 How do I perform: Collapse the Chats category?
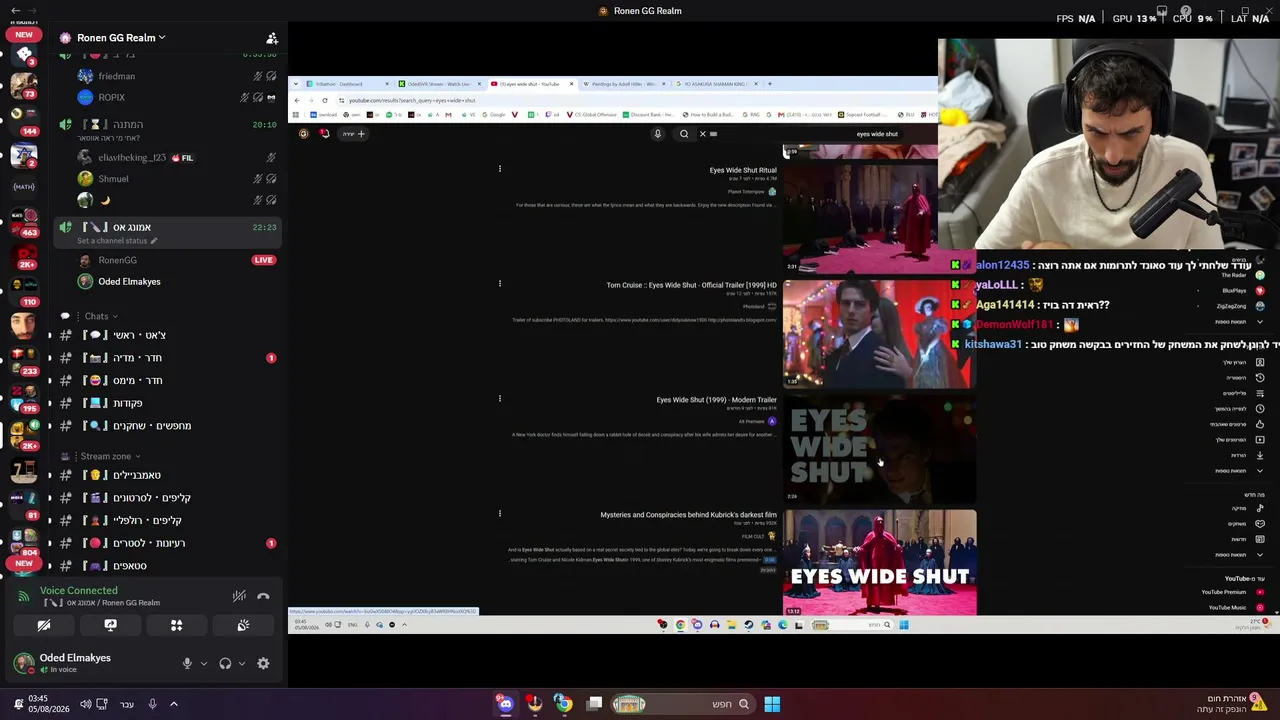101,316
